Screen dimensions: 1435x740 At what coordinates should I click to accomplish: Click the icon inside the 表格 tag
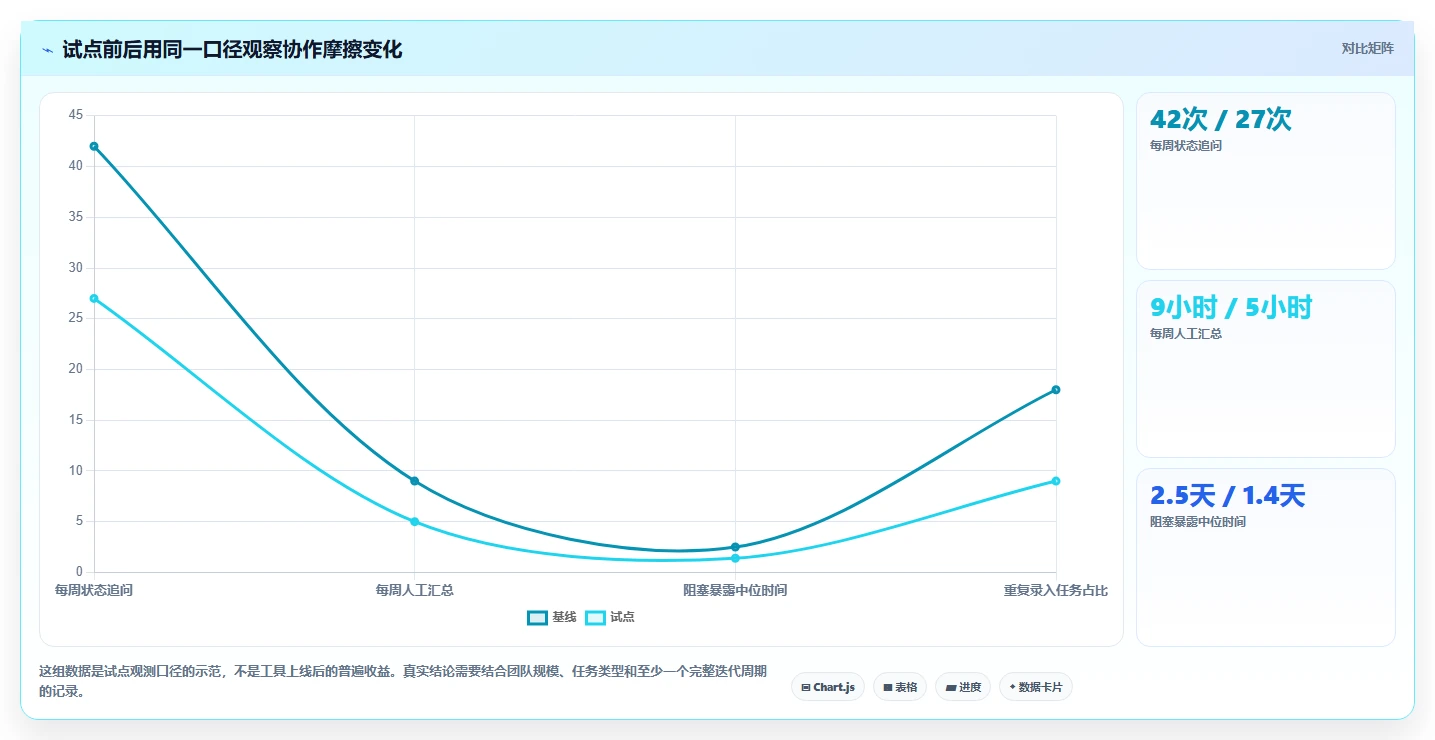[x=888, y=688]
